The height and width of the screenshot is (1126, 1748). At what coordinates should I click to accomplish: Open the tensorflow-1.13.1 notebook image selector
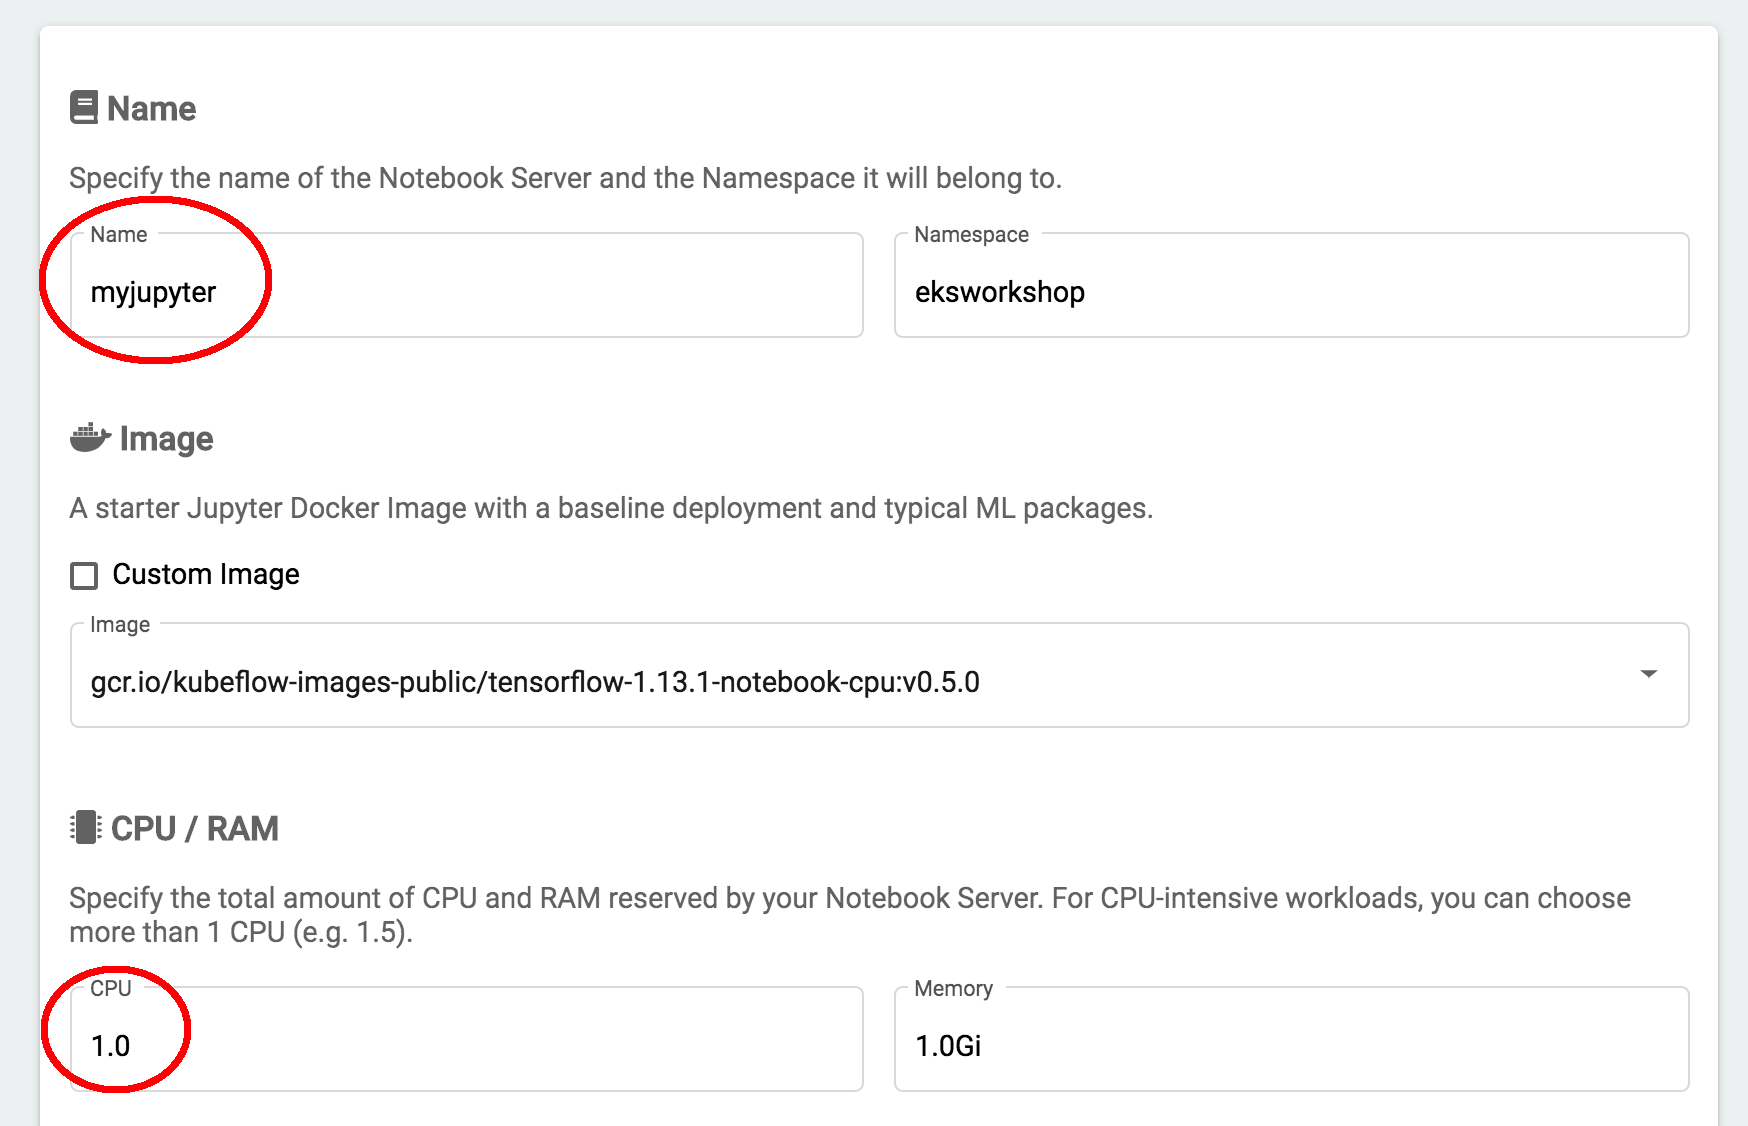click(x=879, y=676)
